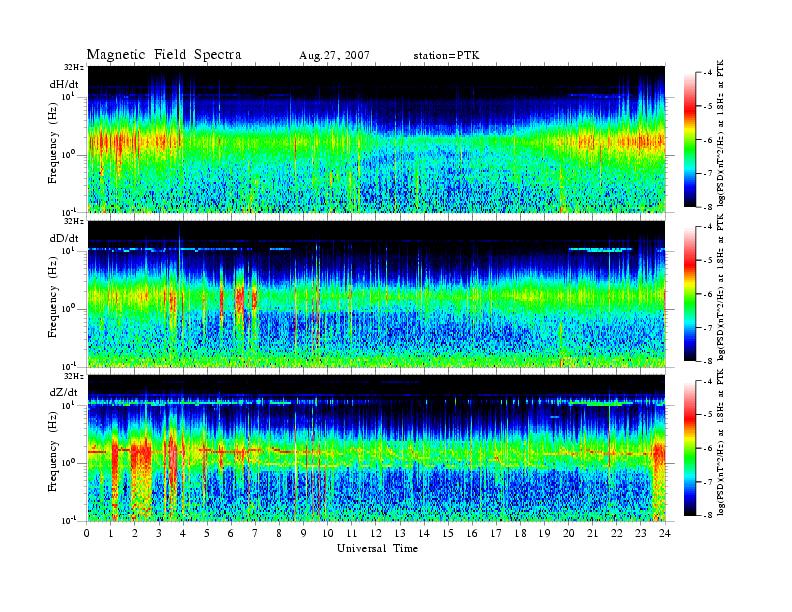Click hour tick label "9" on time axis
The image size is (792, 612).
point(304,533)
